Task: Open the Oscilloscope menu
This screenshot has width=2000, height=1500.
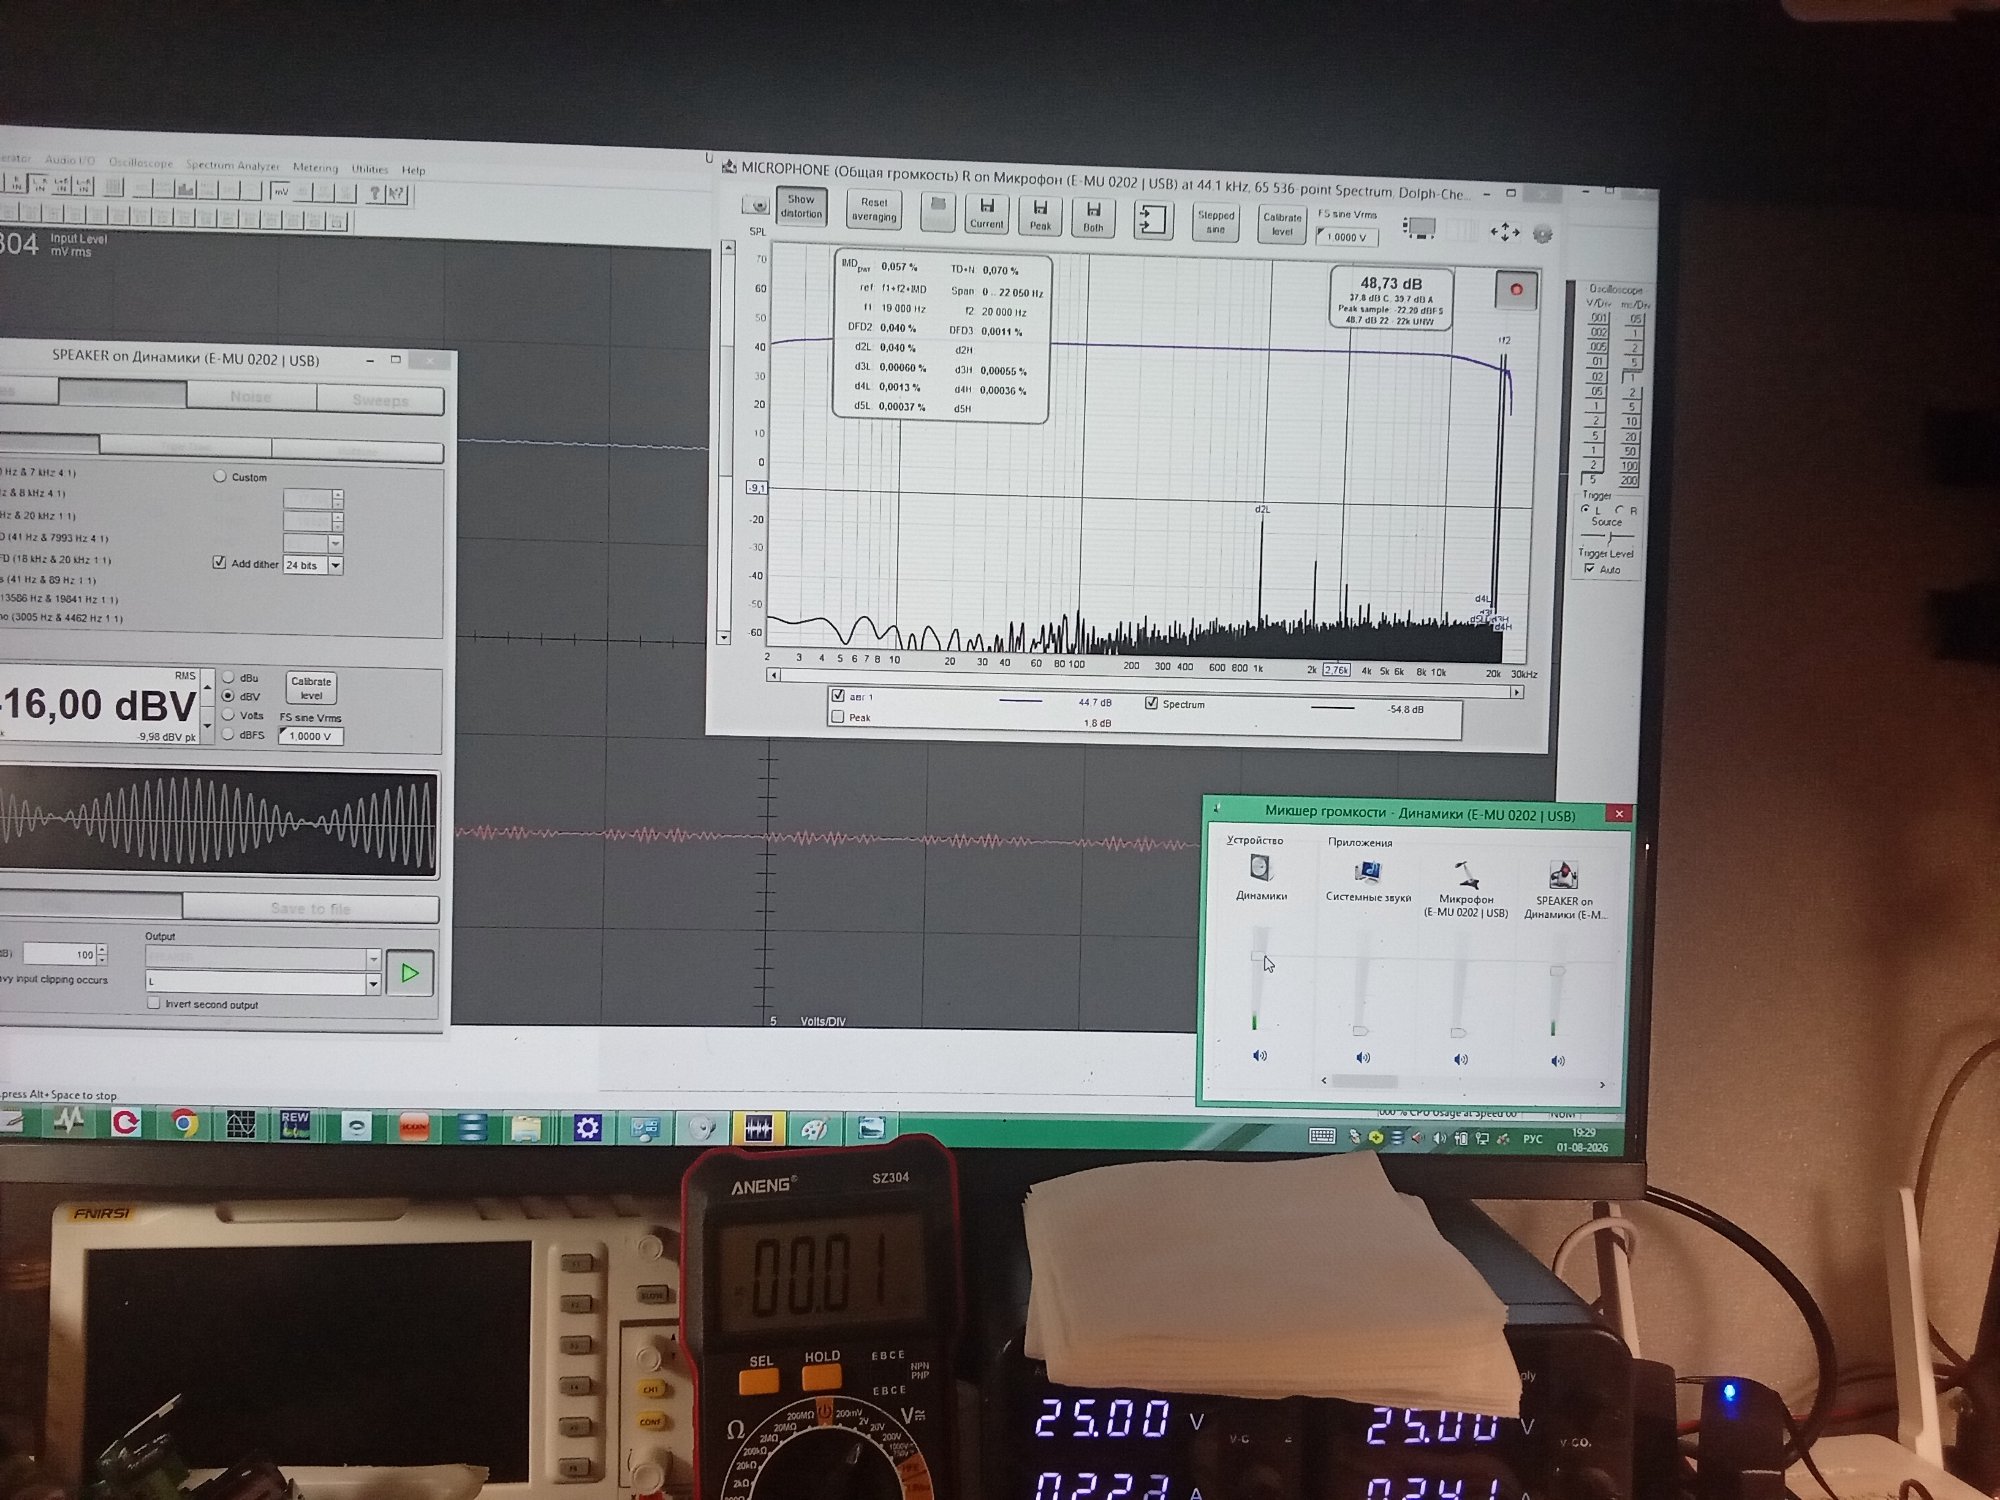Action: tap(141, 162)
